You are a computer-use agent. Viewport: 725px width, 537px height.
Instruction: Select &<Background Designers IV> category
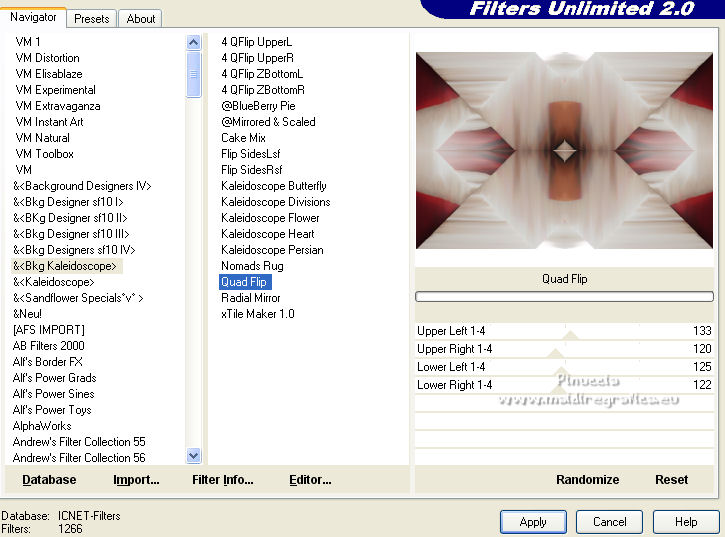[x=82, y=186]
